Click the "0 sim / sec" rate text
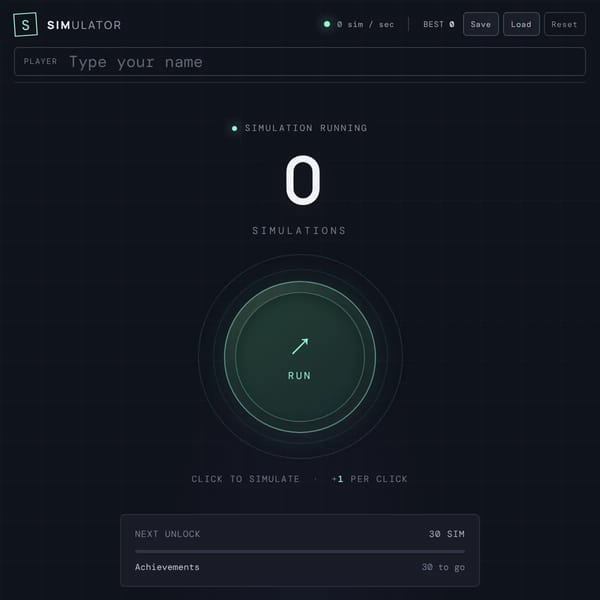 tap(365, 24)
